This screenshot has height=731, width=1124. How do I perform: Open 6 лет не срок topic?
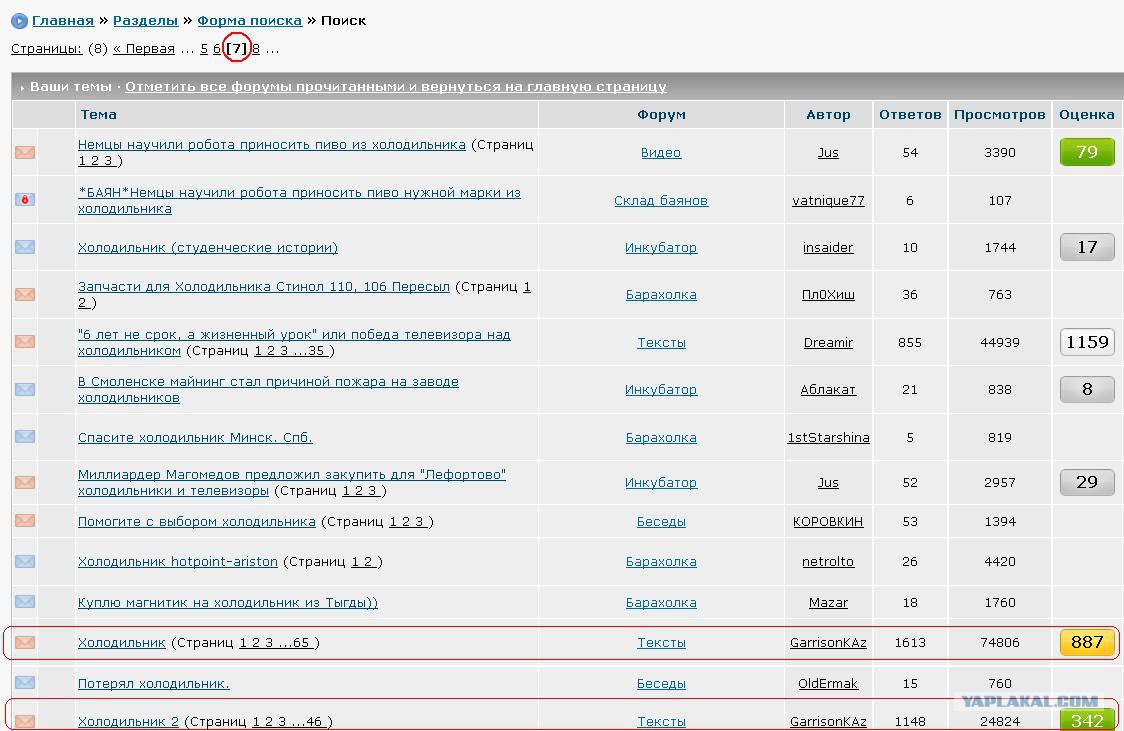pos(294,343)
